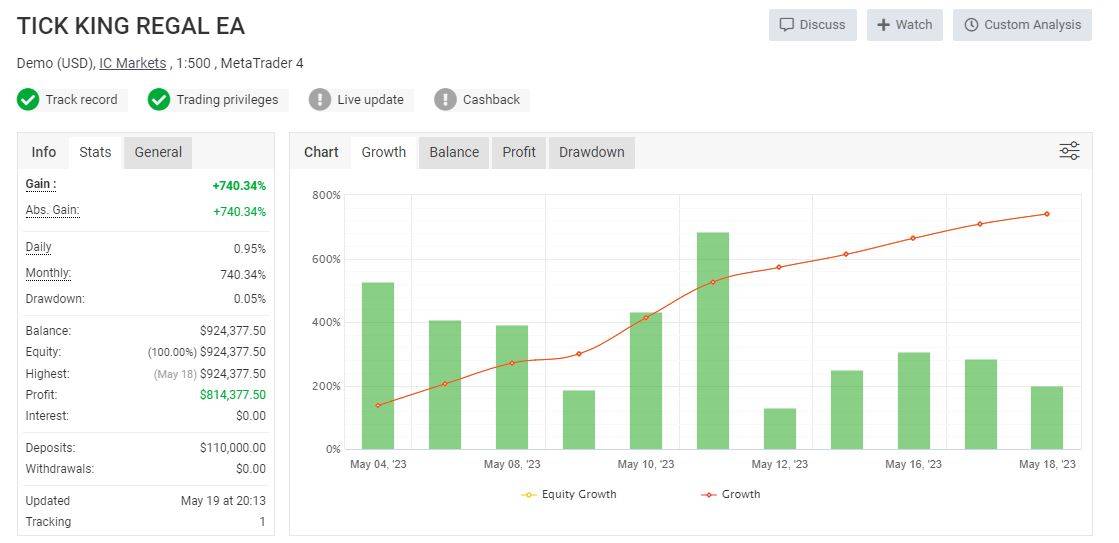
Task: Open the Custom Analysis button
Action: point(1022,25)
